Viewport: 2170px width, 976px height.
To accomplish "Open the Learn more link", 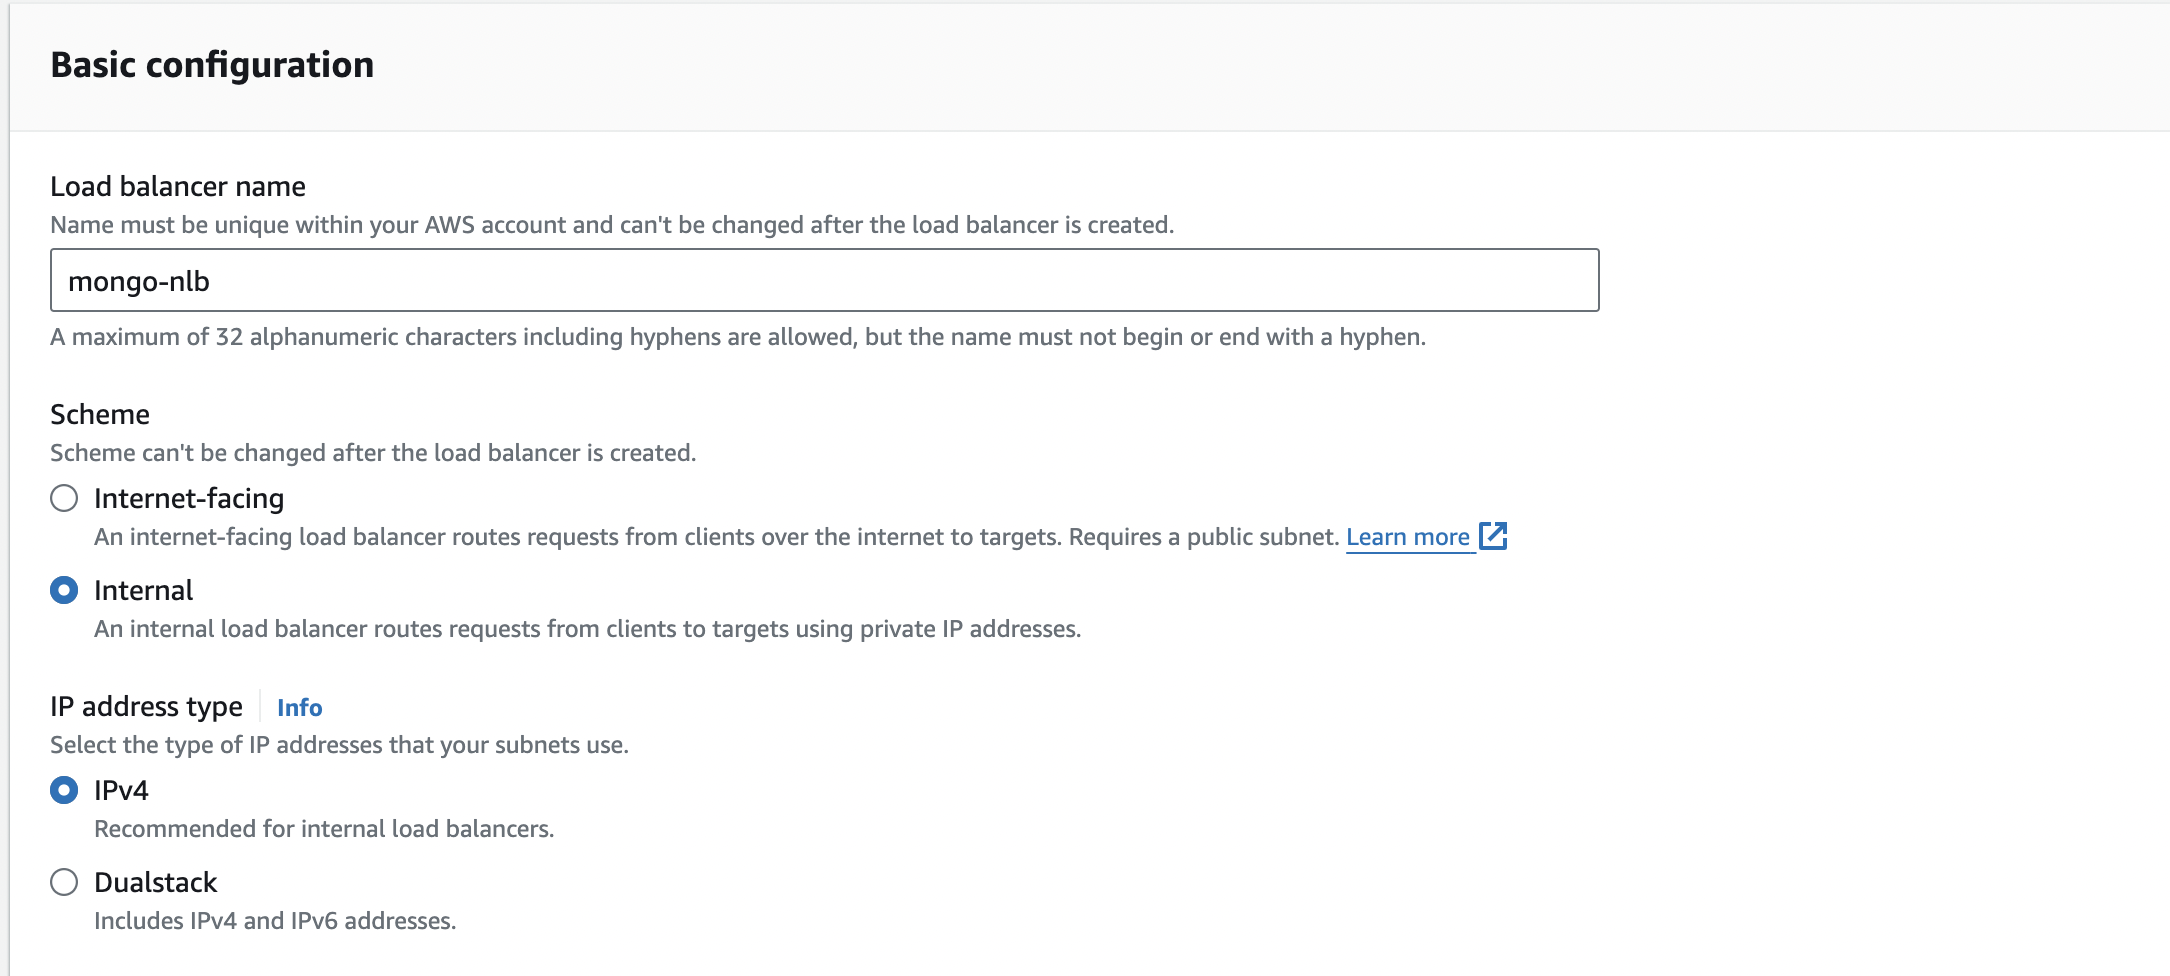I will click(1407, 537).
